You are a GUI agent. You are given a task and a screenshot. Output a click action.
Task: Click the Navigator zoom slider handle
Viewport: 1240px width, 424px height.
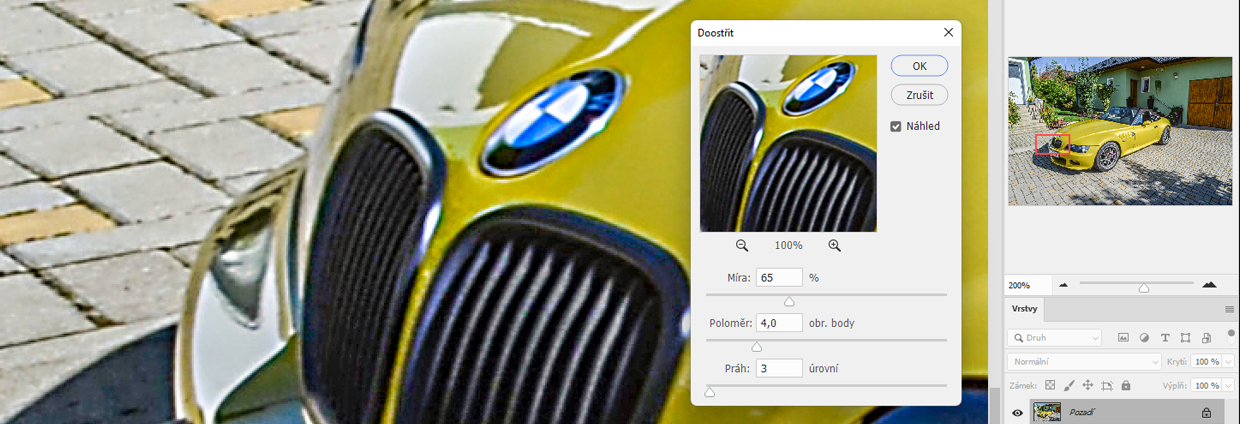(x=1144, y=288)
